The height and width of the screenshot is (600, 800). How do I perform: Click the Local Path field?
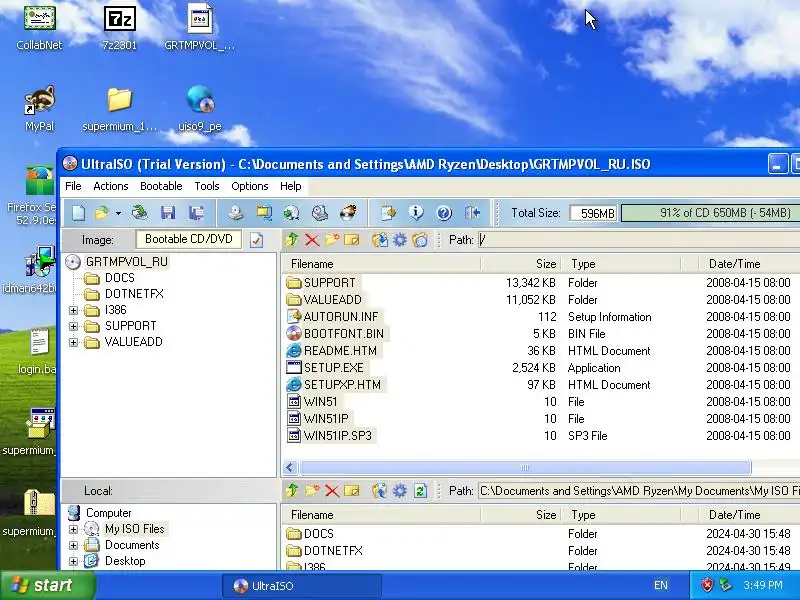[x=639, y=491]
